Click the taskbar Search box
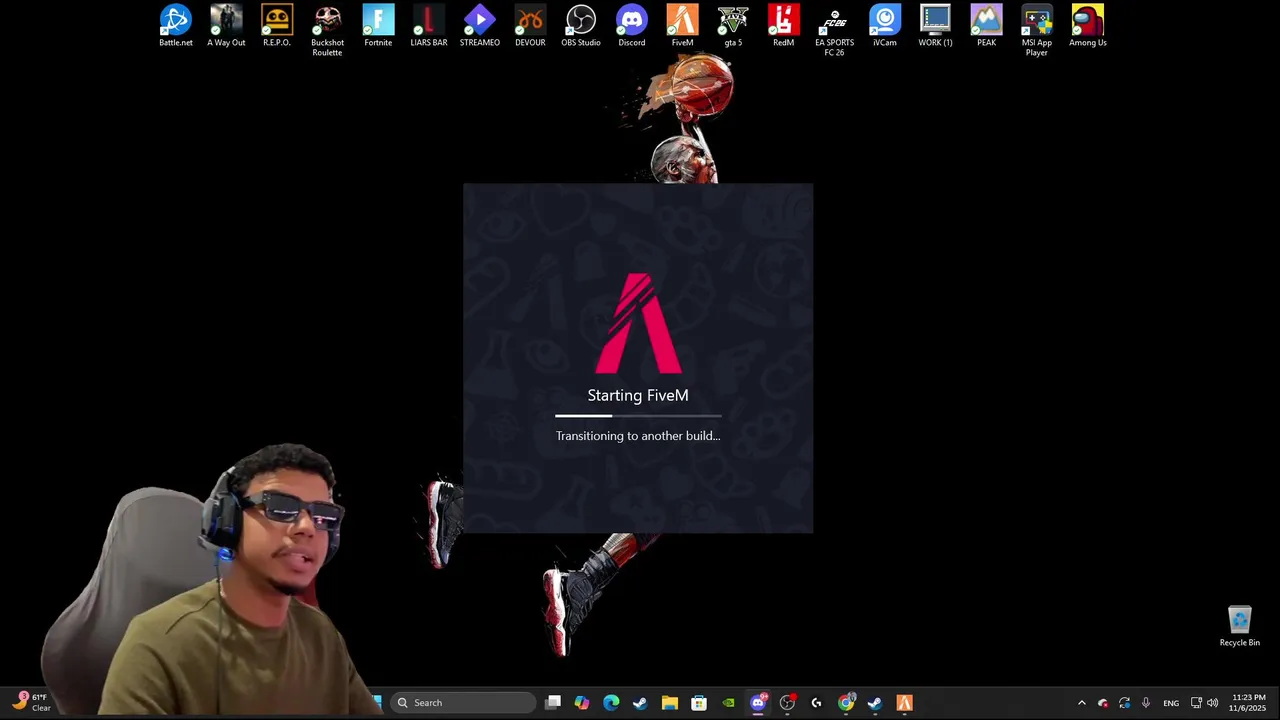This screenshot has height=720, width=1280. [463, 703]
